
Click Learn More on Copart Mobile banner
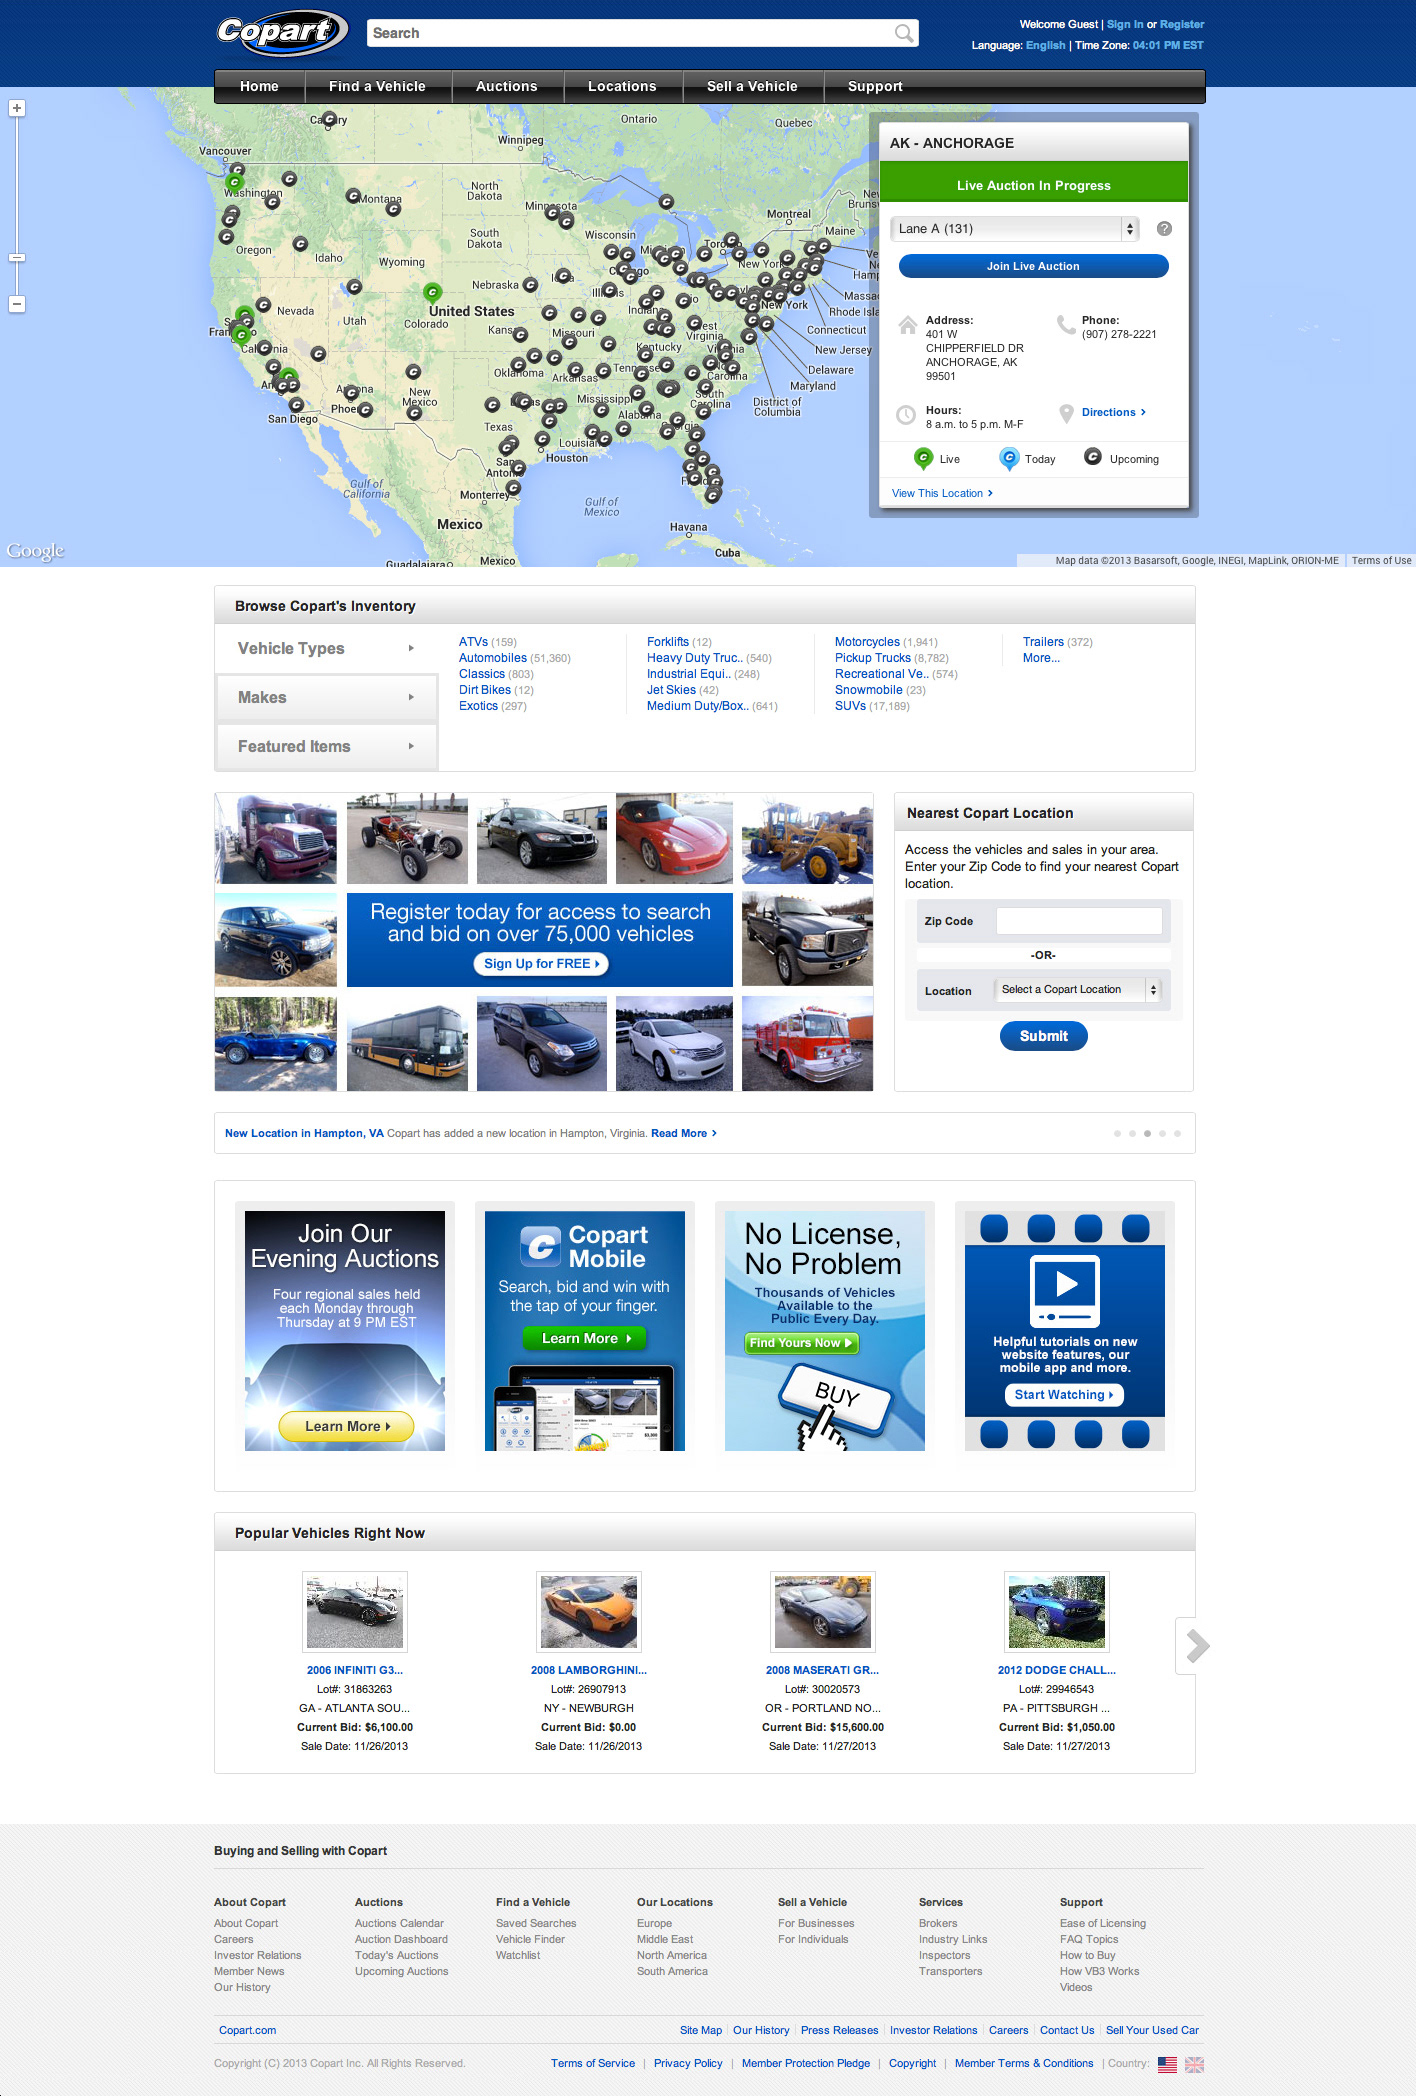coord(585,1339)
